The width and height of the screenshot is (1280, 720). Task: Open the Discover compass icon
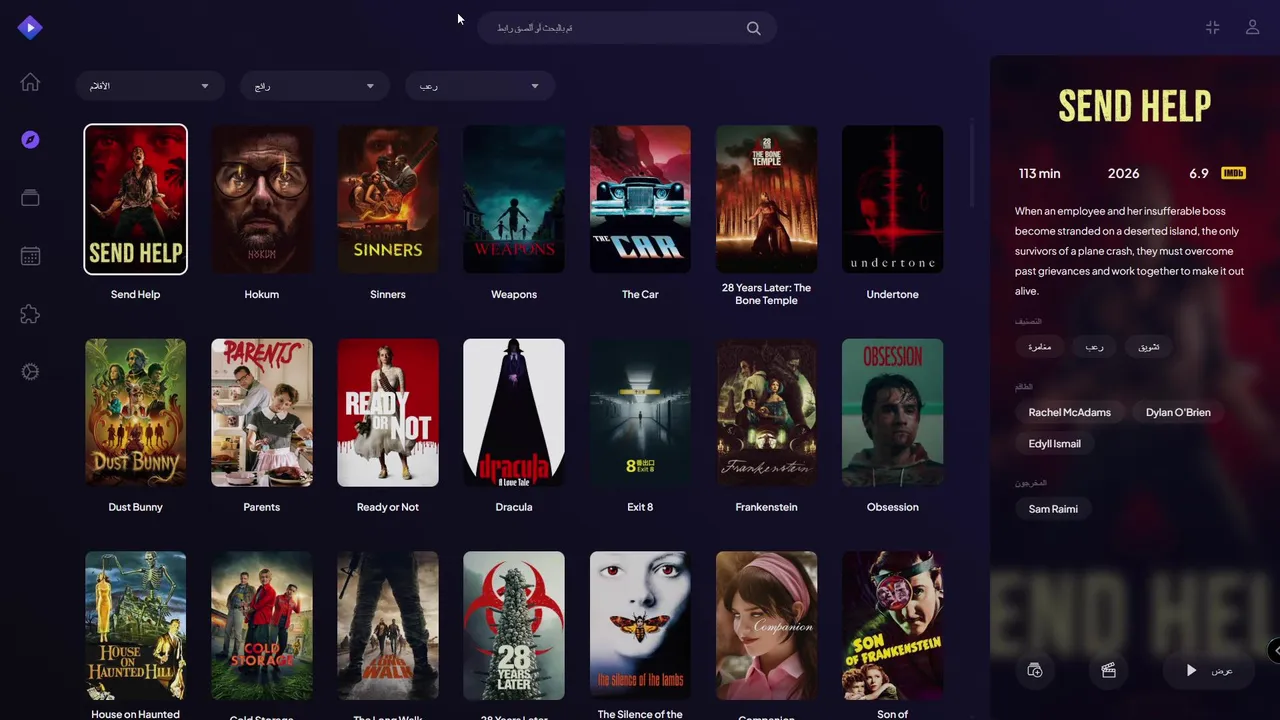point(30,140)
